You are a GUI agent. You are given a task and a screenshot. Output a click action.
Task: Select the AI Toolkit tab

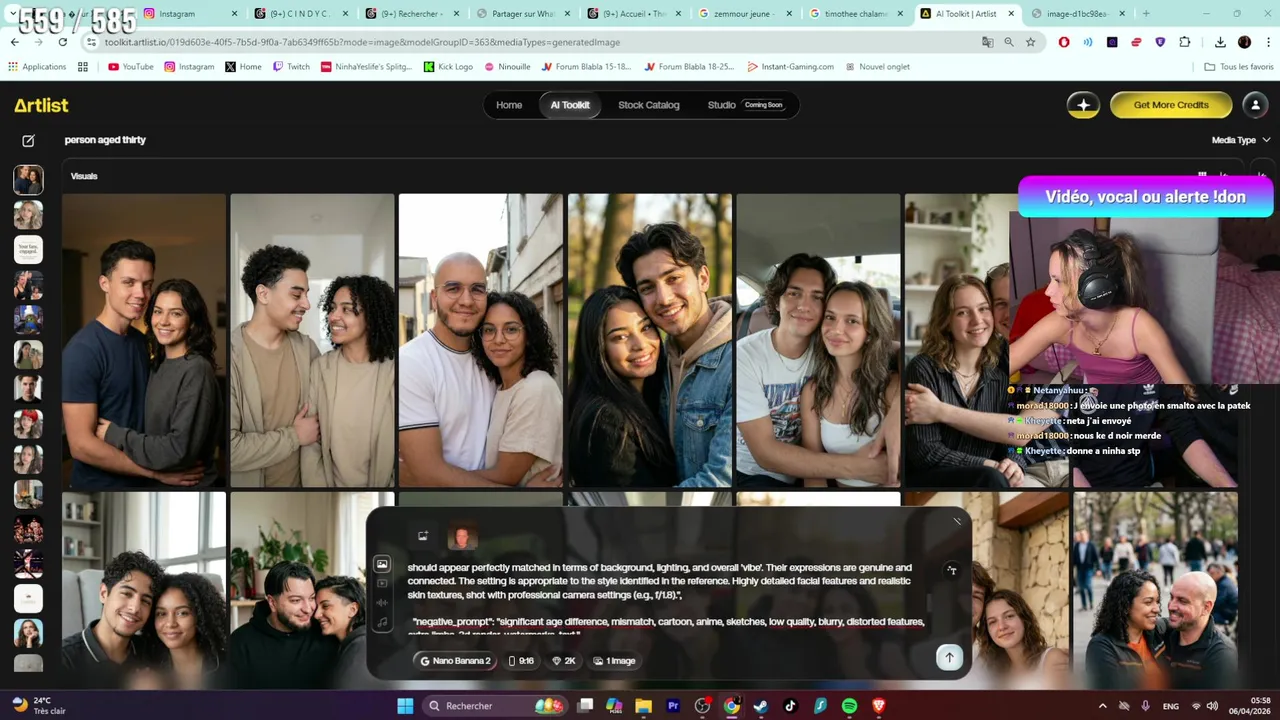click(x=570, y=105)
